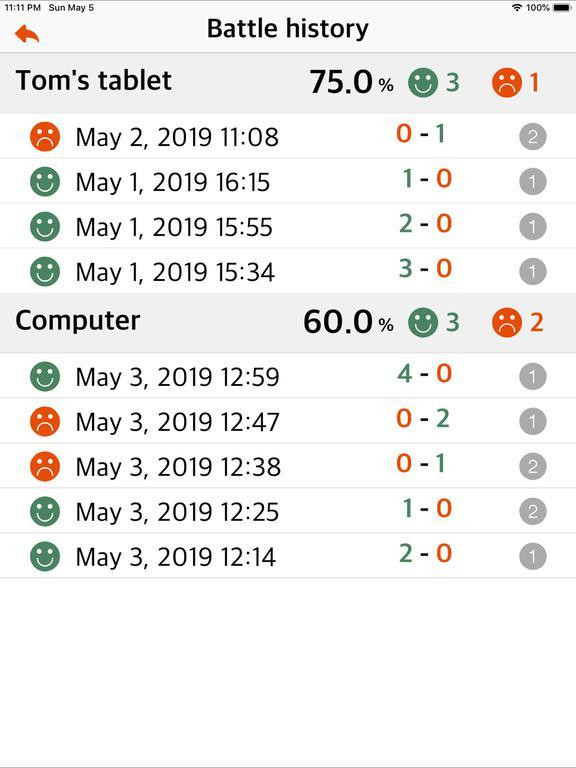Tap the Tom's tablet section header
This screenshot has width=576, height=768.
(288, 83)
